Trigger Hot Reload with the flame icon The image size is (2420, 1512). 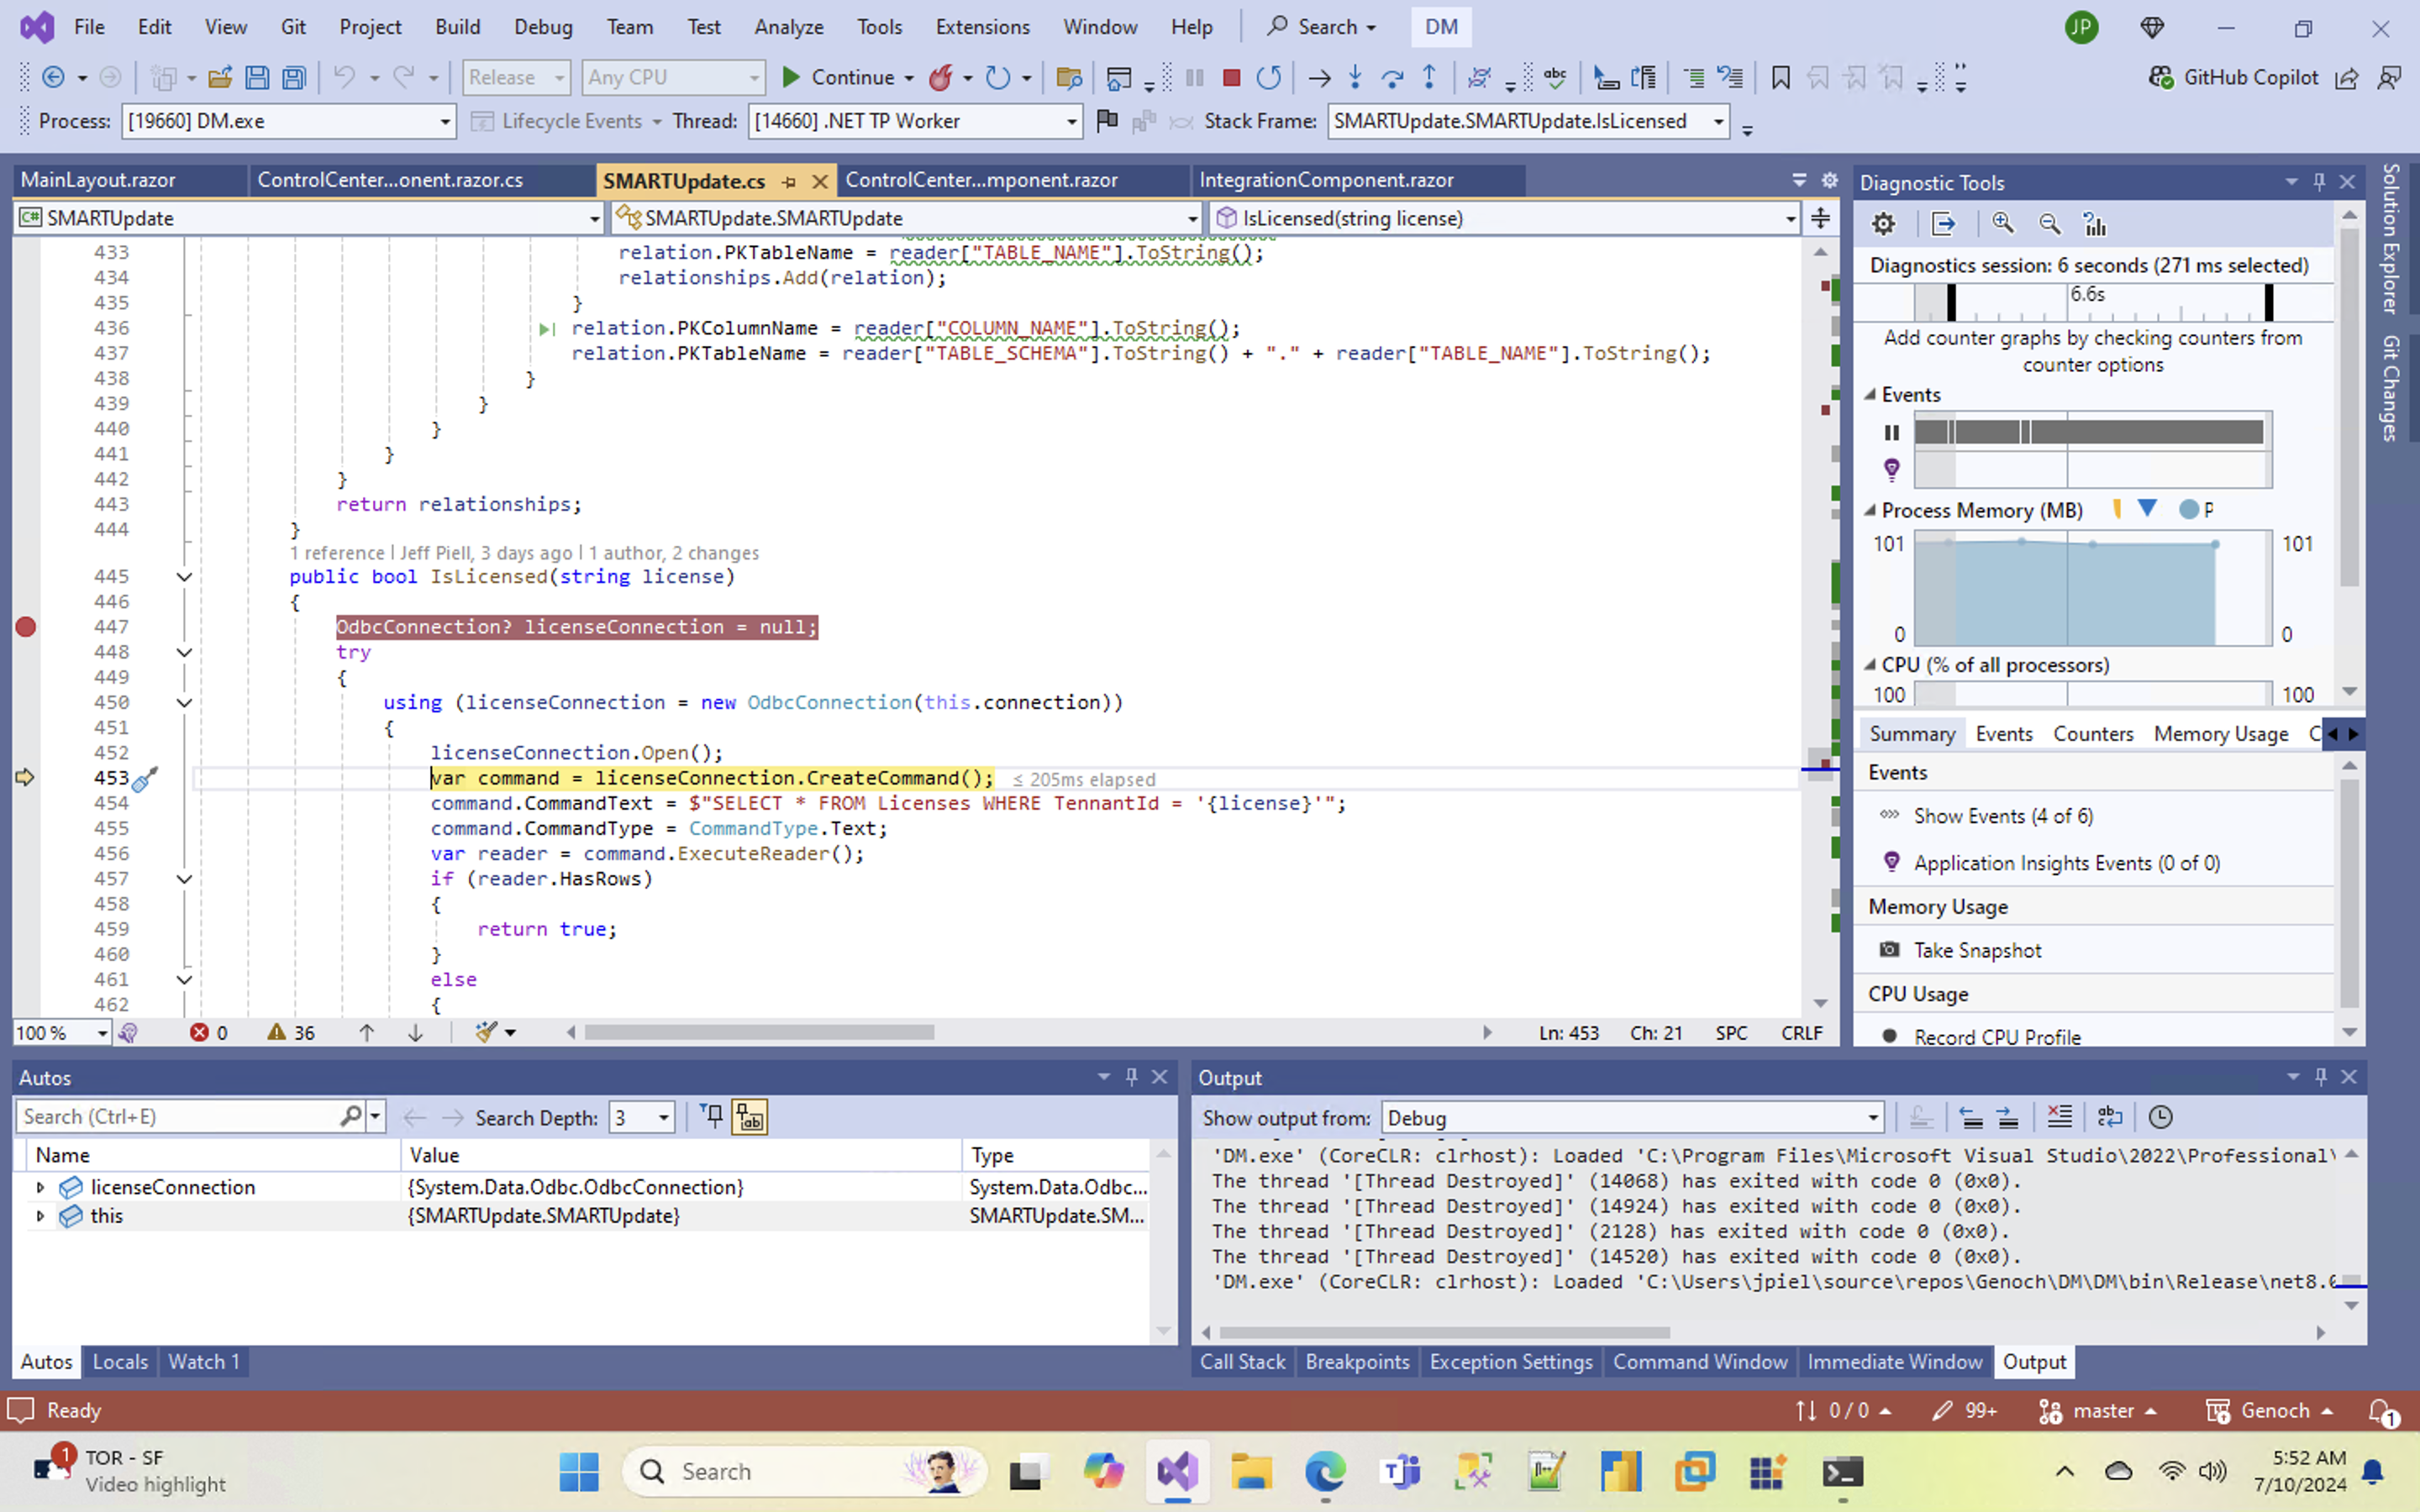click(x=941, y=77)
